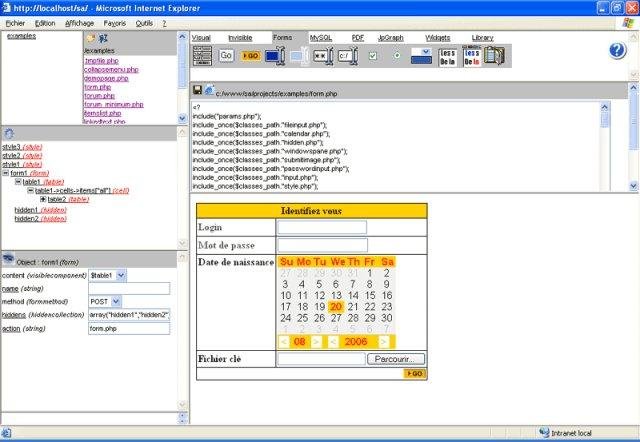Pick the black-text textarea component icon

pos(447,57)
